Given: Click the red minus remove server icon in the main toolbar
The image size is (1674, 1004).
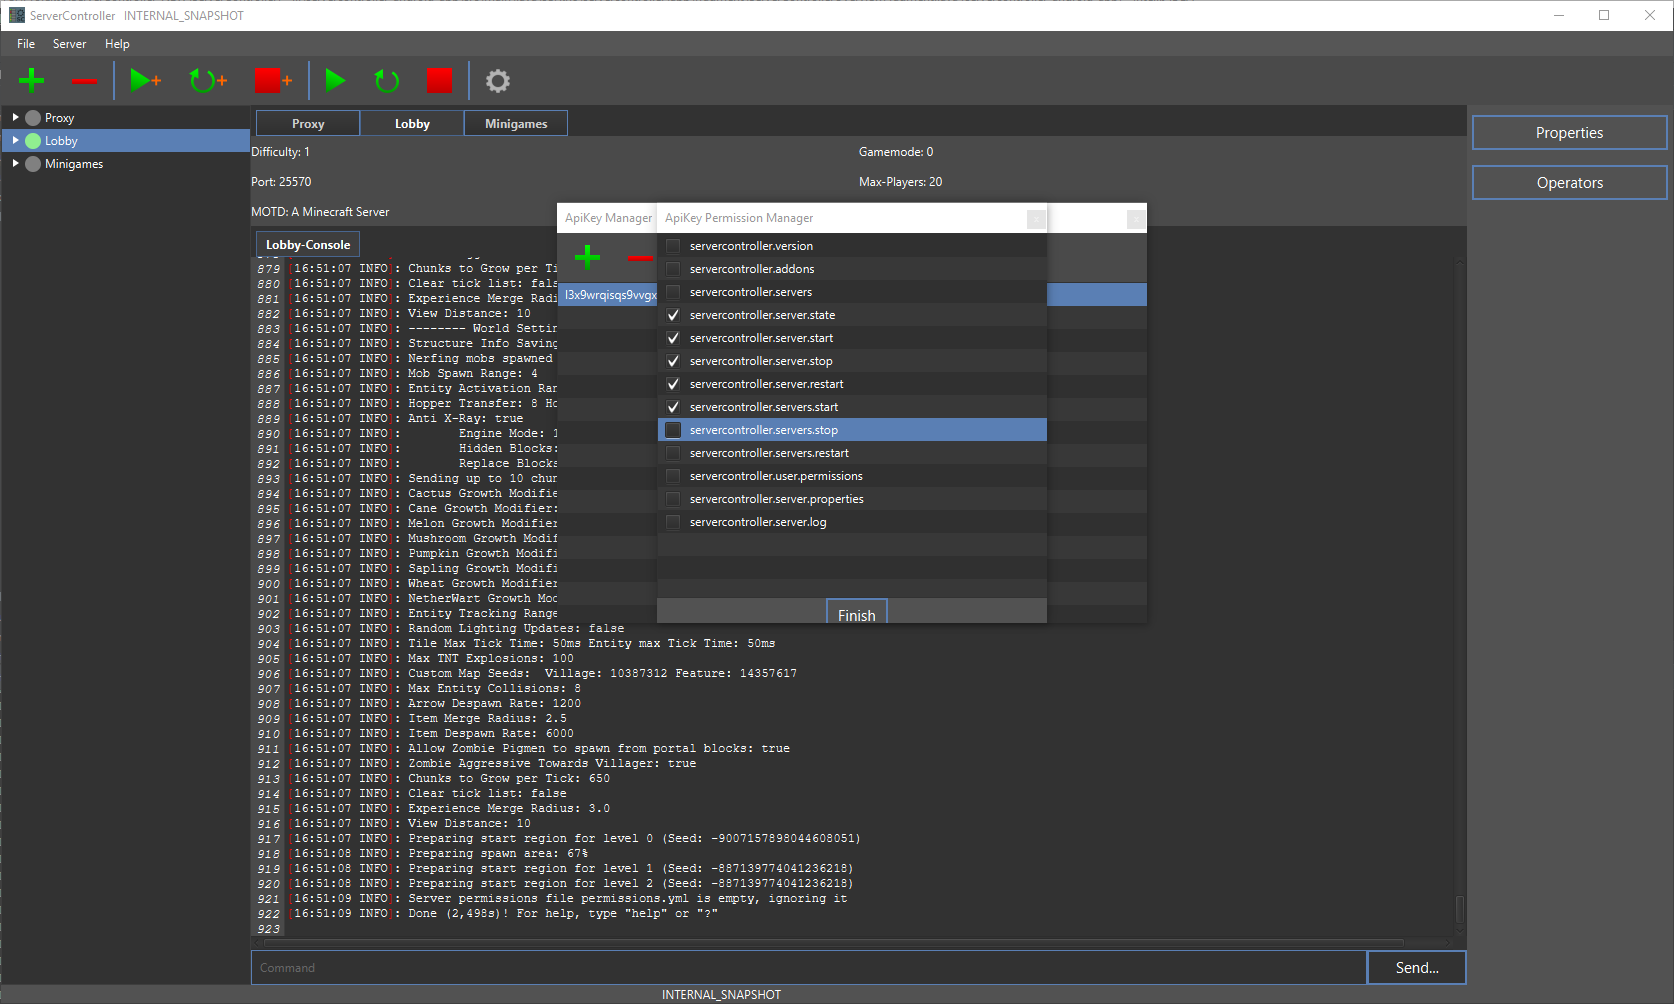Looking at the screenshot, I should [84, 81].
